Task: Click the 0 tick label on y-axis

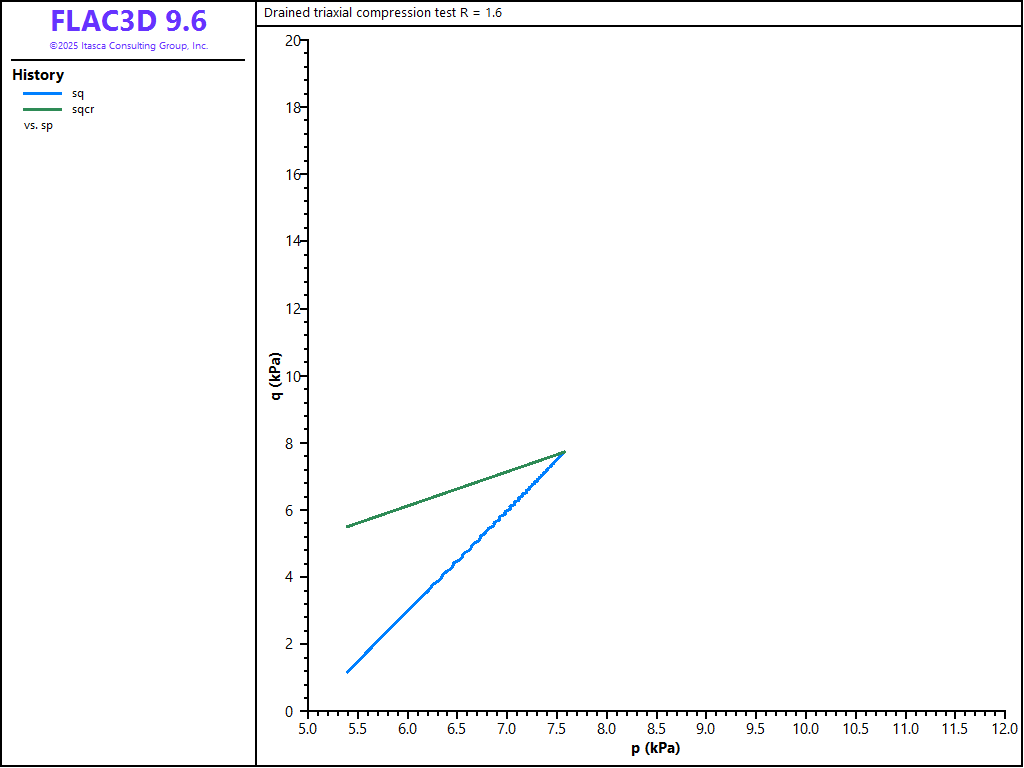Action: [x=290, y=711]
